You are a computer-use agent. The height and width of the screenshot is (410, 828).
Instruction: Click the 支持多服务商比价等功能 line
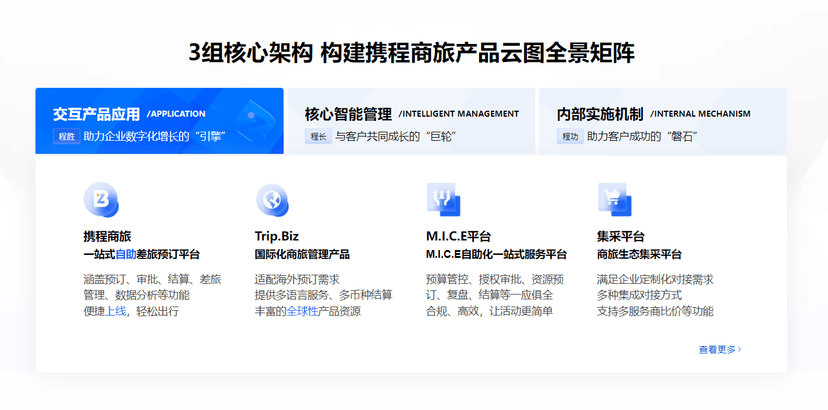[x=655, y=311]
